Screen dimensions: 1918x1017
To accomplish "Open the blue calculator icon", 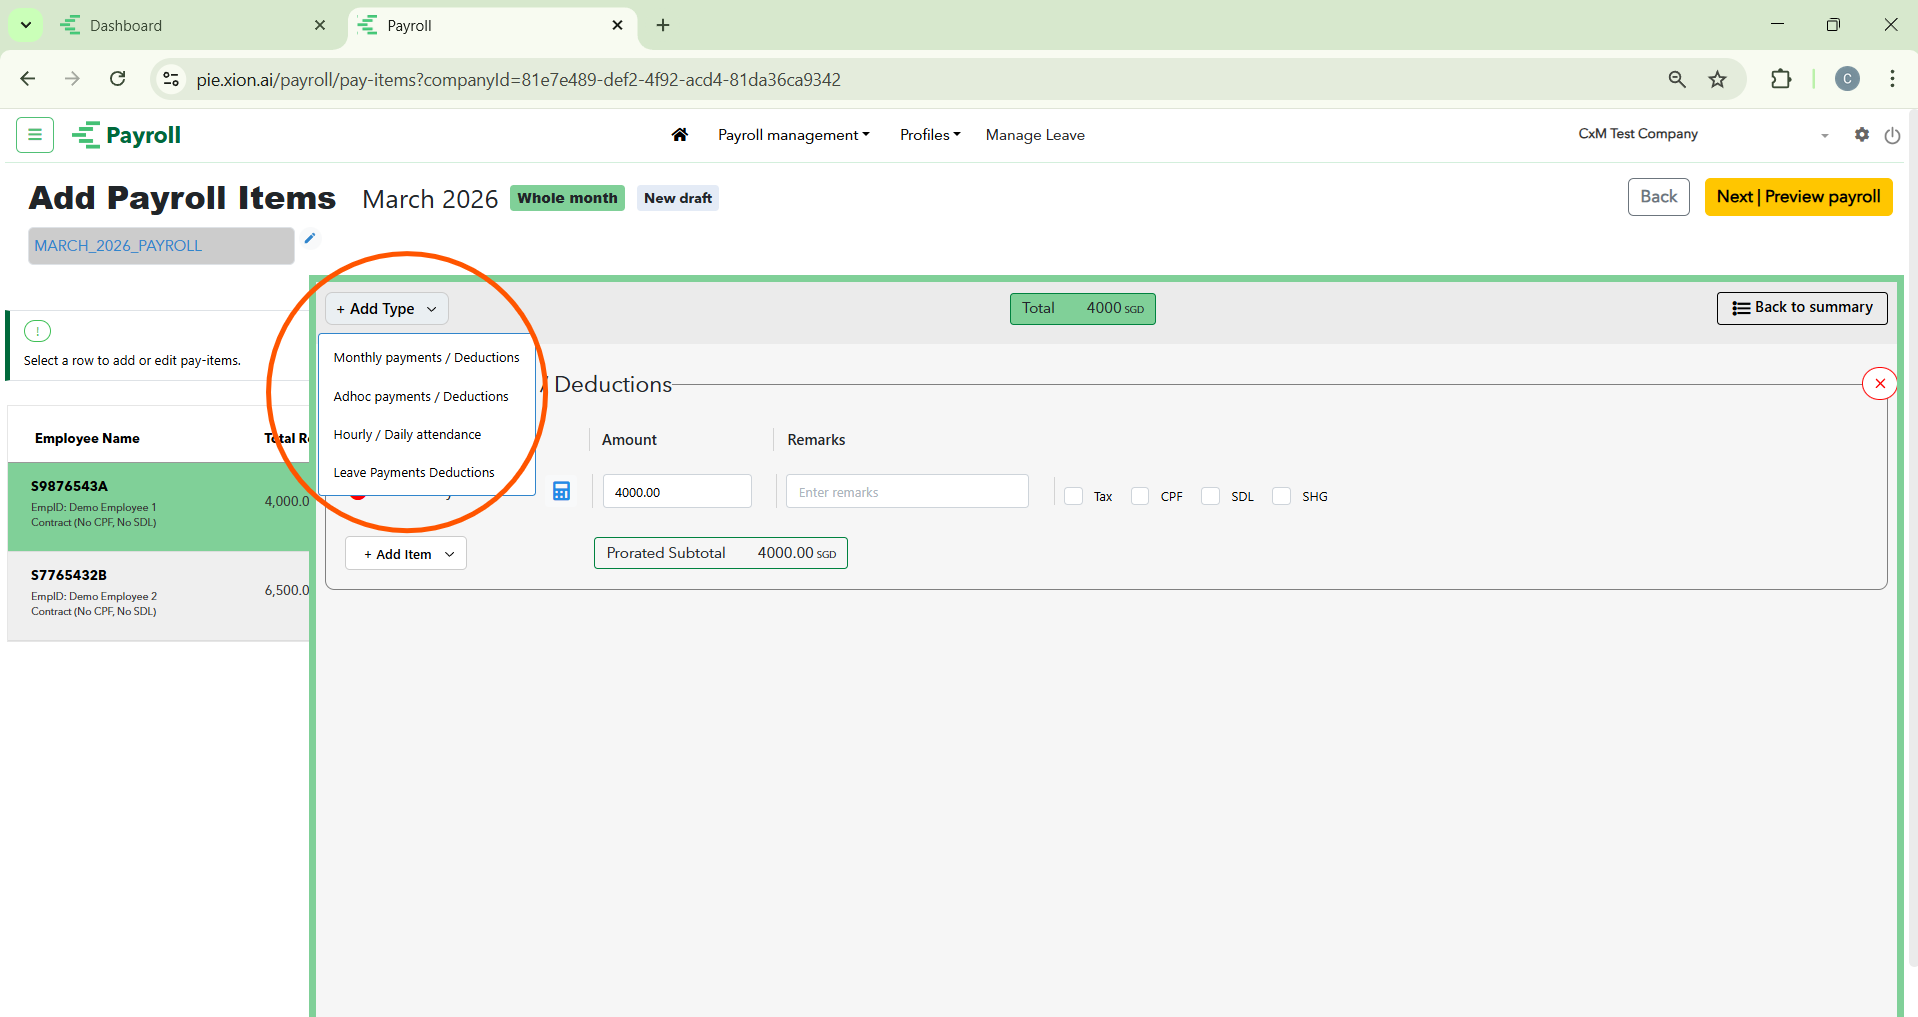I will point(562,491).
